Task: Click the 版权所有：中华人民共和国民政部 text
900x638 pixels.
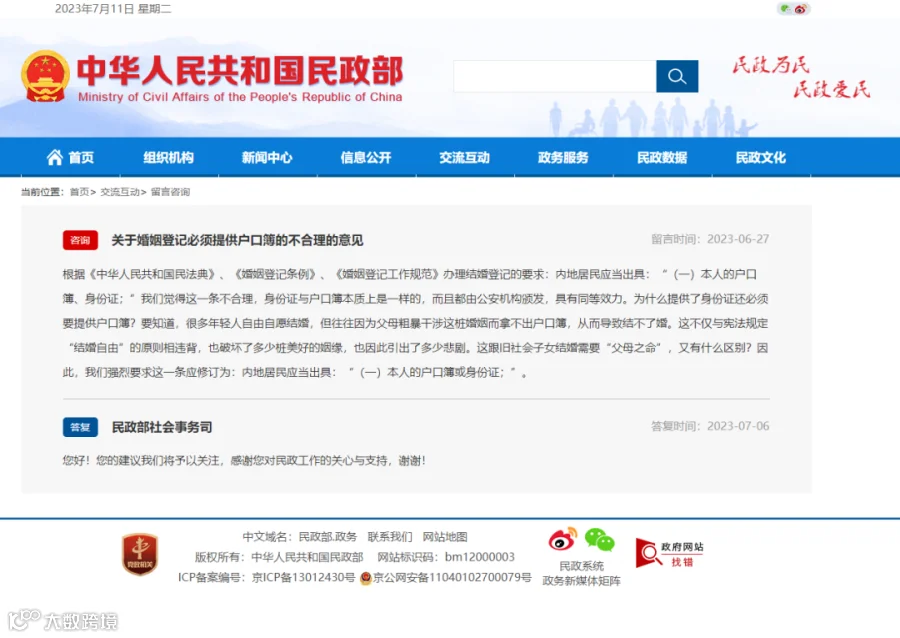Action: point(279,557)
